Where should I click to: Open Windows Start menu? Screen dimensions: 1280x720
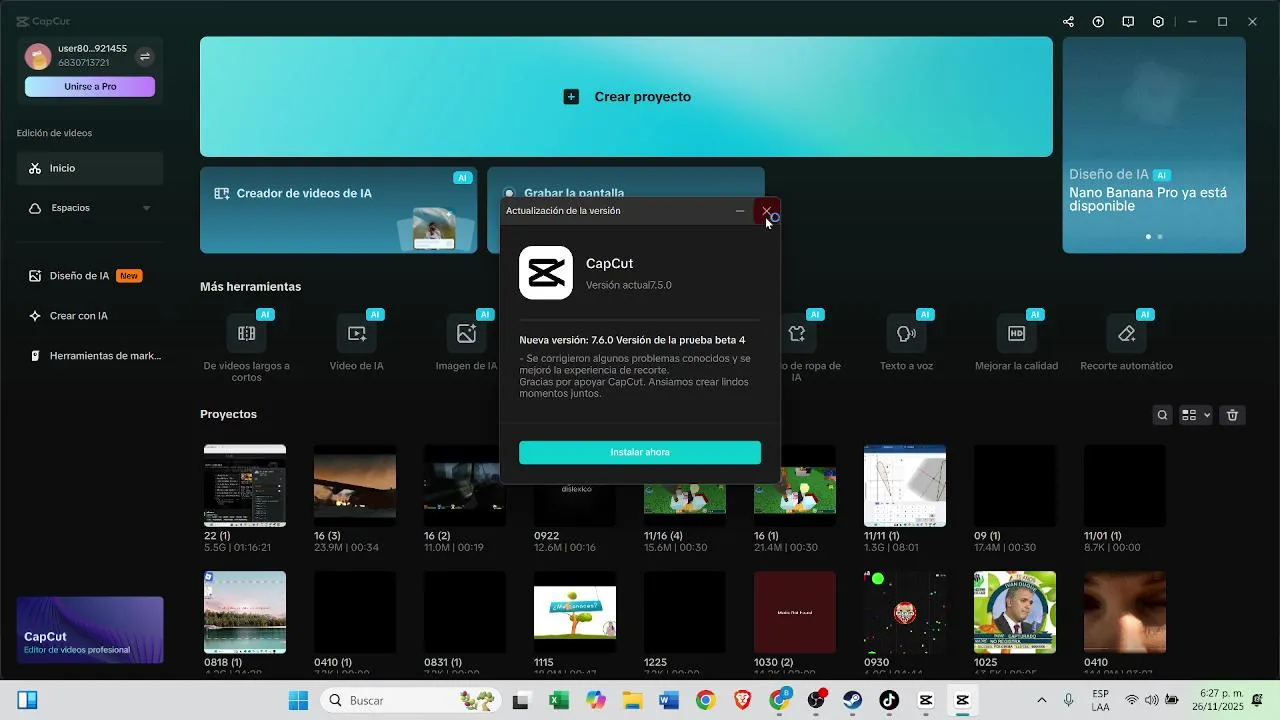pyautogui.click(x=298, y=700)
